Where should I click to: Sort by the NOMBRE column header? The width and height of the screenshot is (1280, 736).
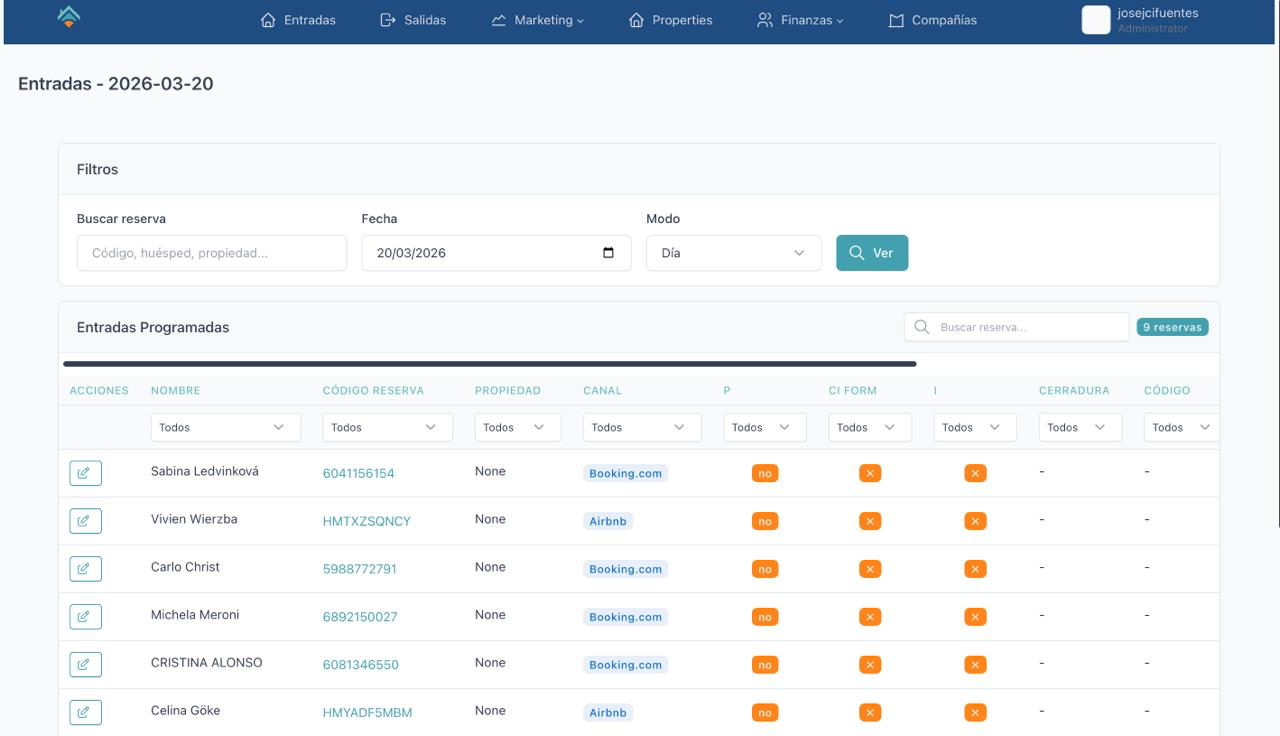tap(176, 391)
